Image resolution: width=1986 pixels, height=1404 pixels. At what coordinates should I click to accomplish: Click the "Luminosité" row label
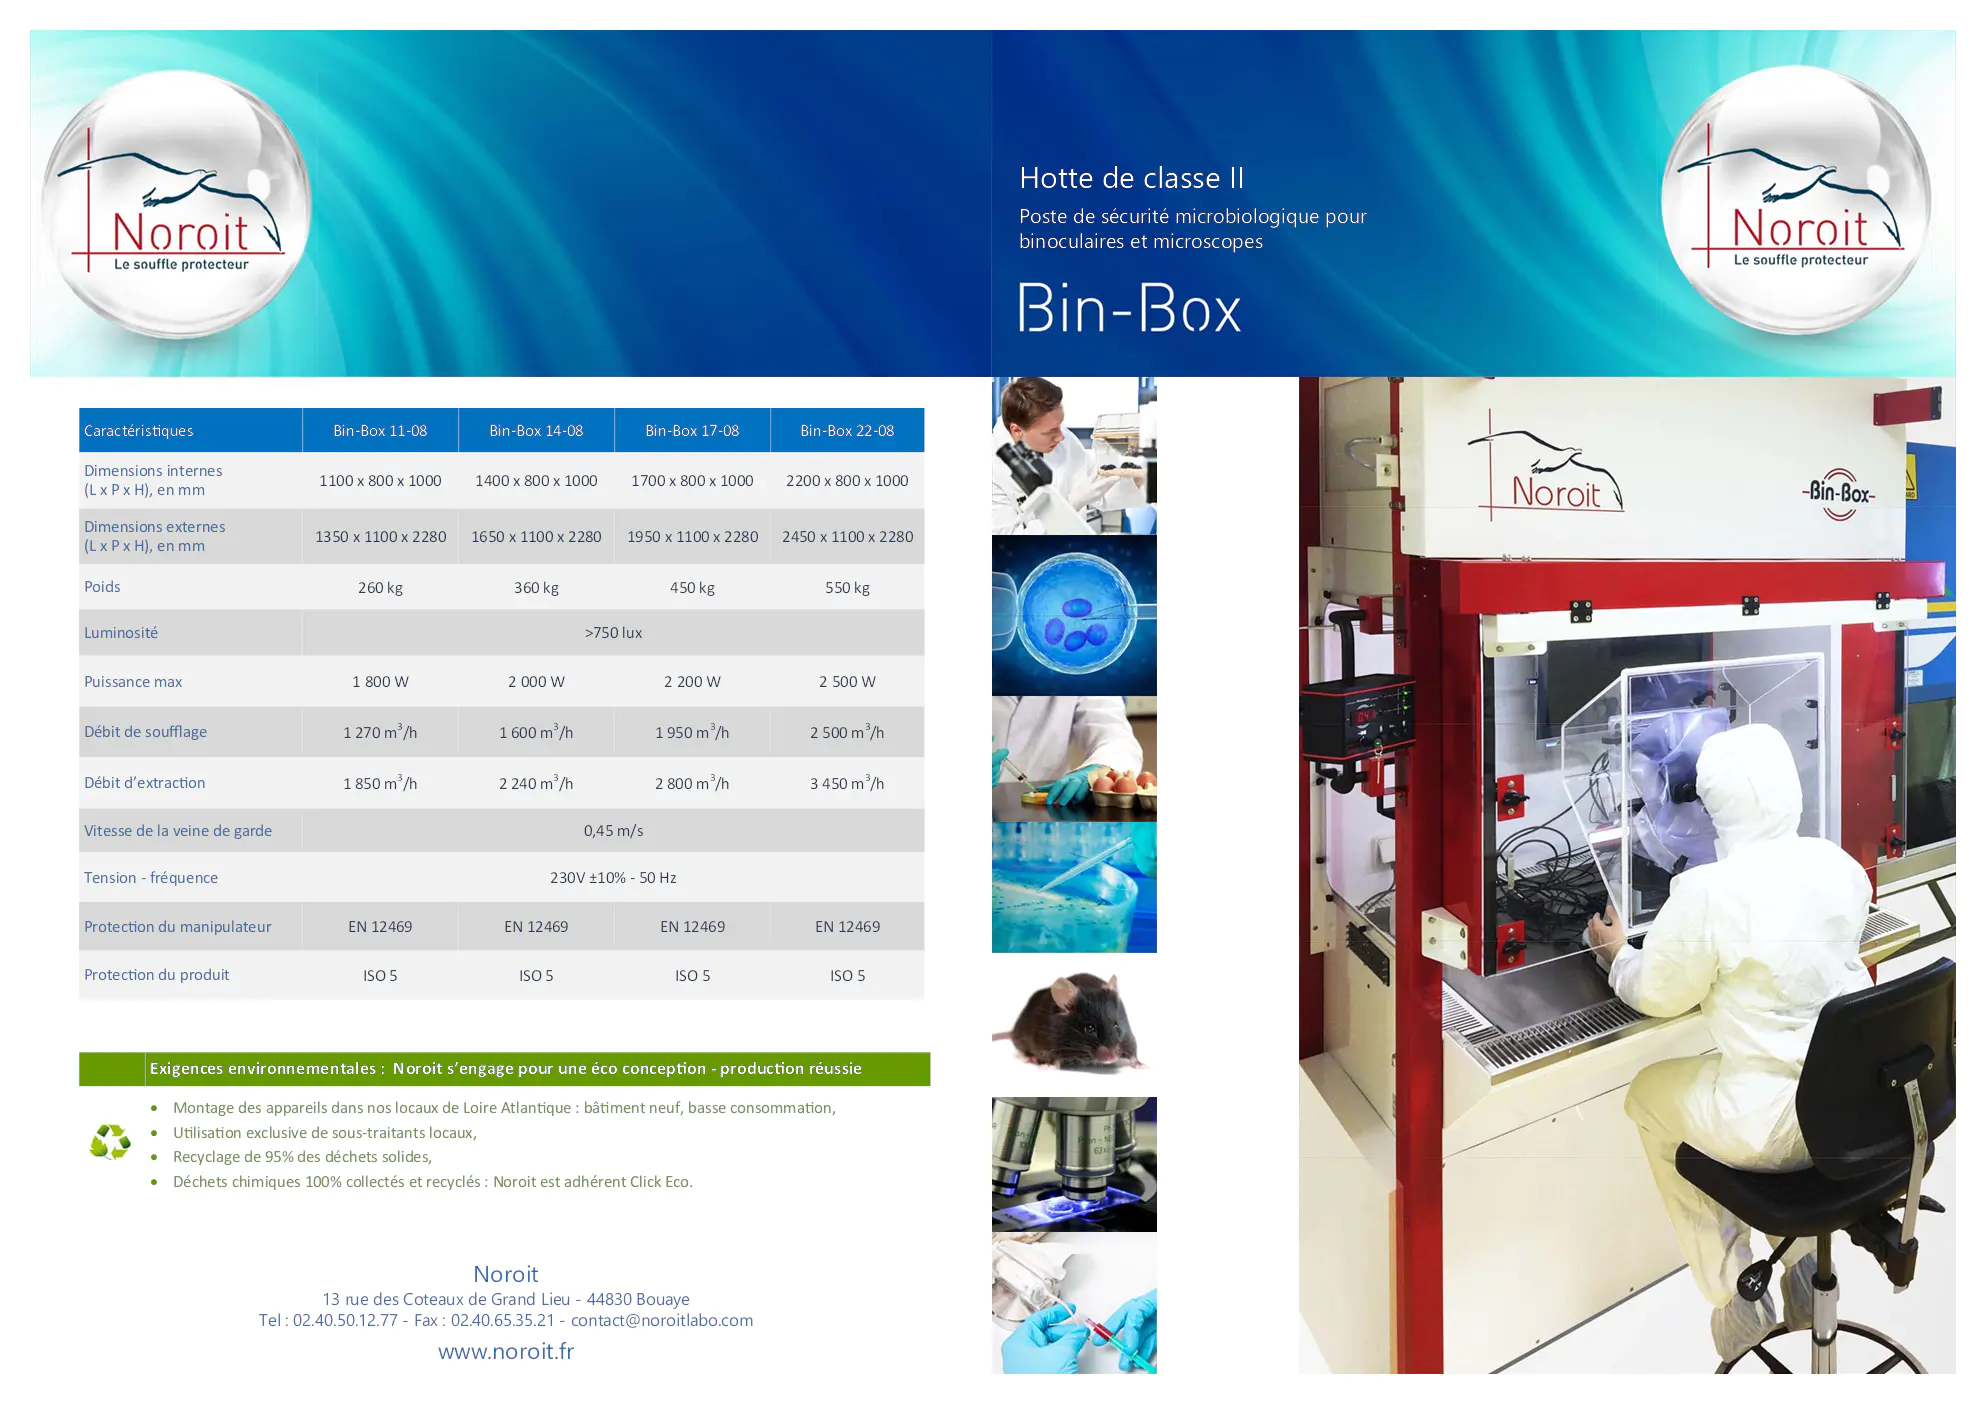[x=121, y=633]
